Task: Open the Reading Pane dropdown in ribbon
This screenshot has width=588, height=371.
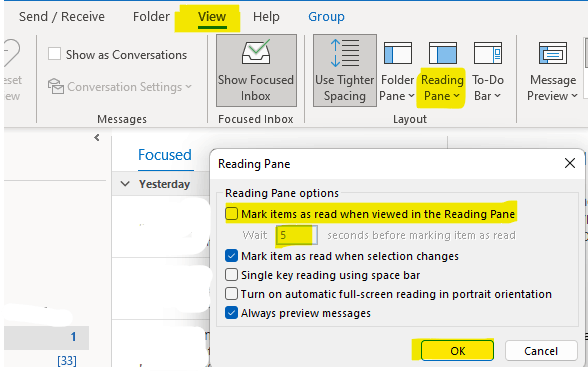Action: [x=442, y=88]
